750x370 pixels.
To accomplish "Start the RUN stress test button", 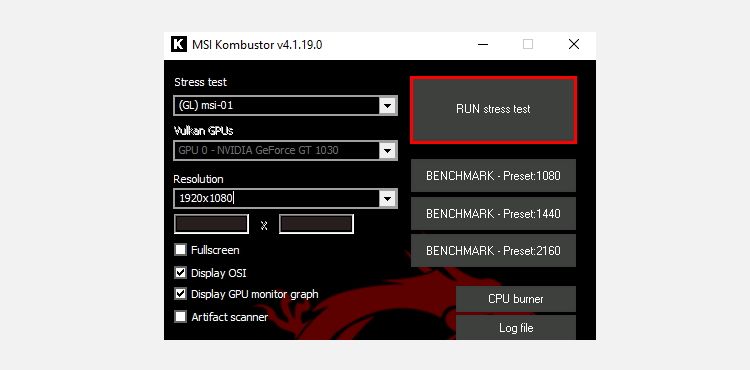I will [x=493, y=109].
